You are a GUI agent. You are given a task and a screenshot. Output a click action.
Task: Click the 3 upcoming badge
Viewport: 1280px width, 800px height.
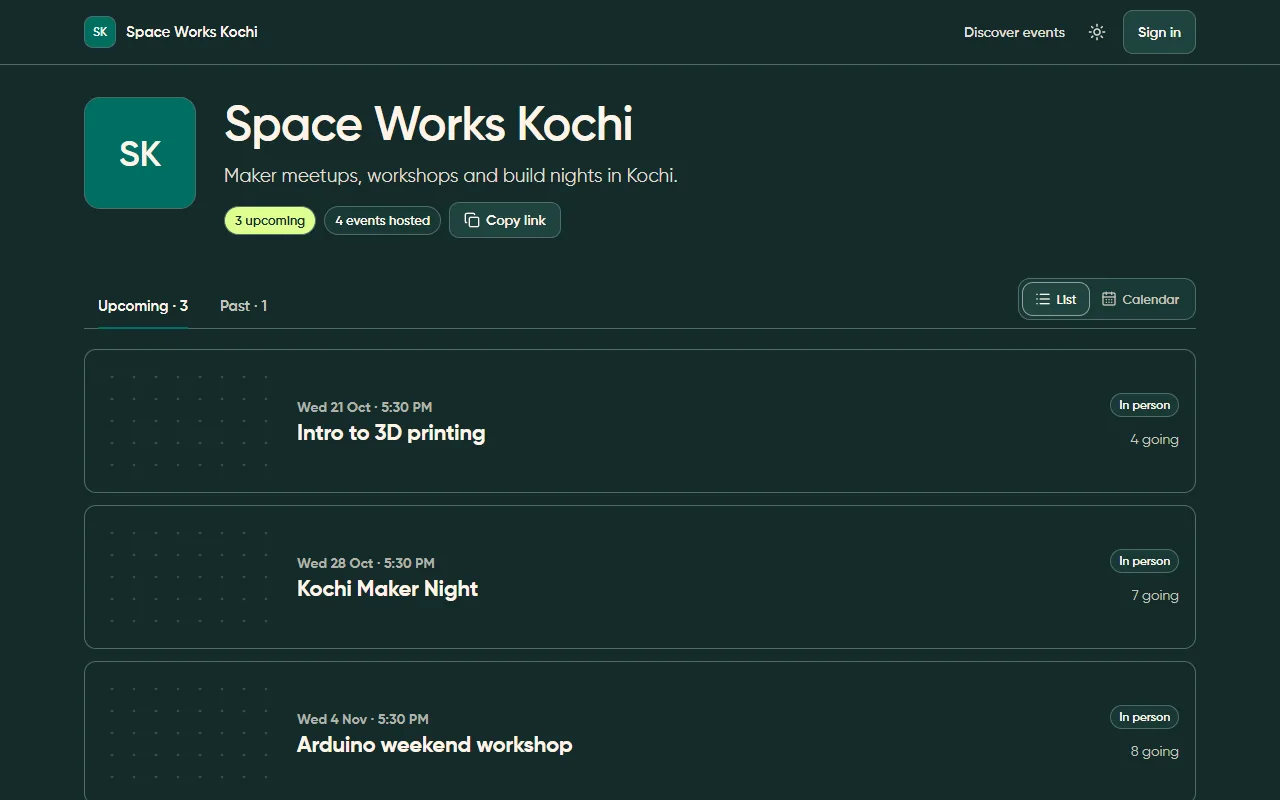point(270,220)
